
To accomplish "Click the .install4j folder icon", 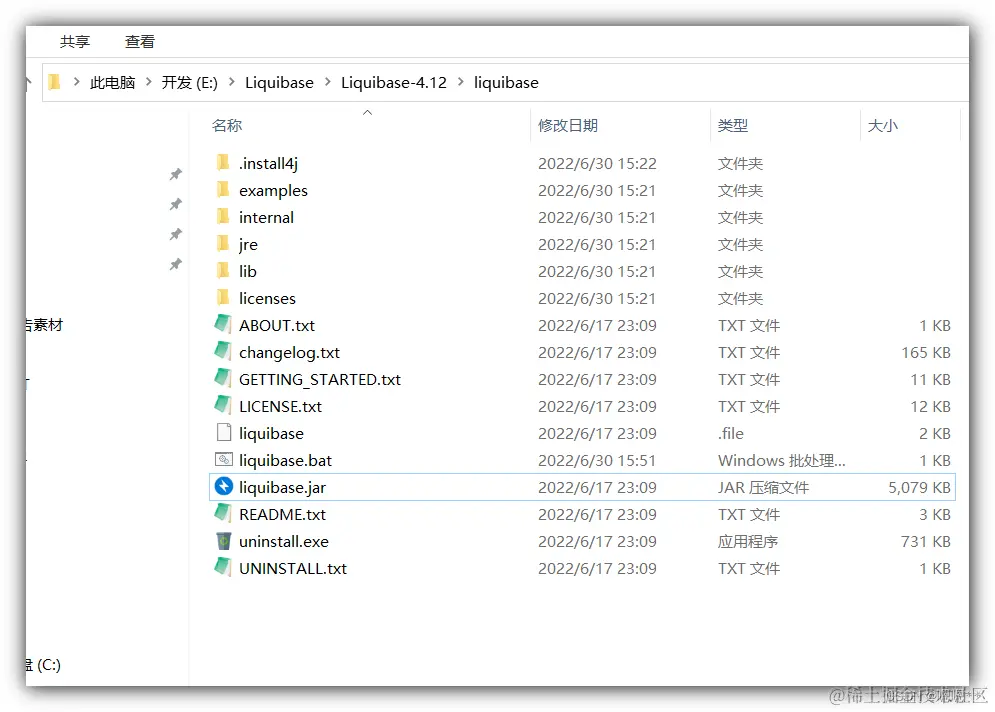I will click(223, 162).
